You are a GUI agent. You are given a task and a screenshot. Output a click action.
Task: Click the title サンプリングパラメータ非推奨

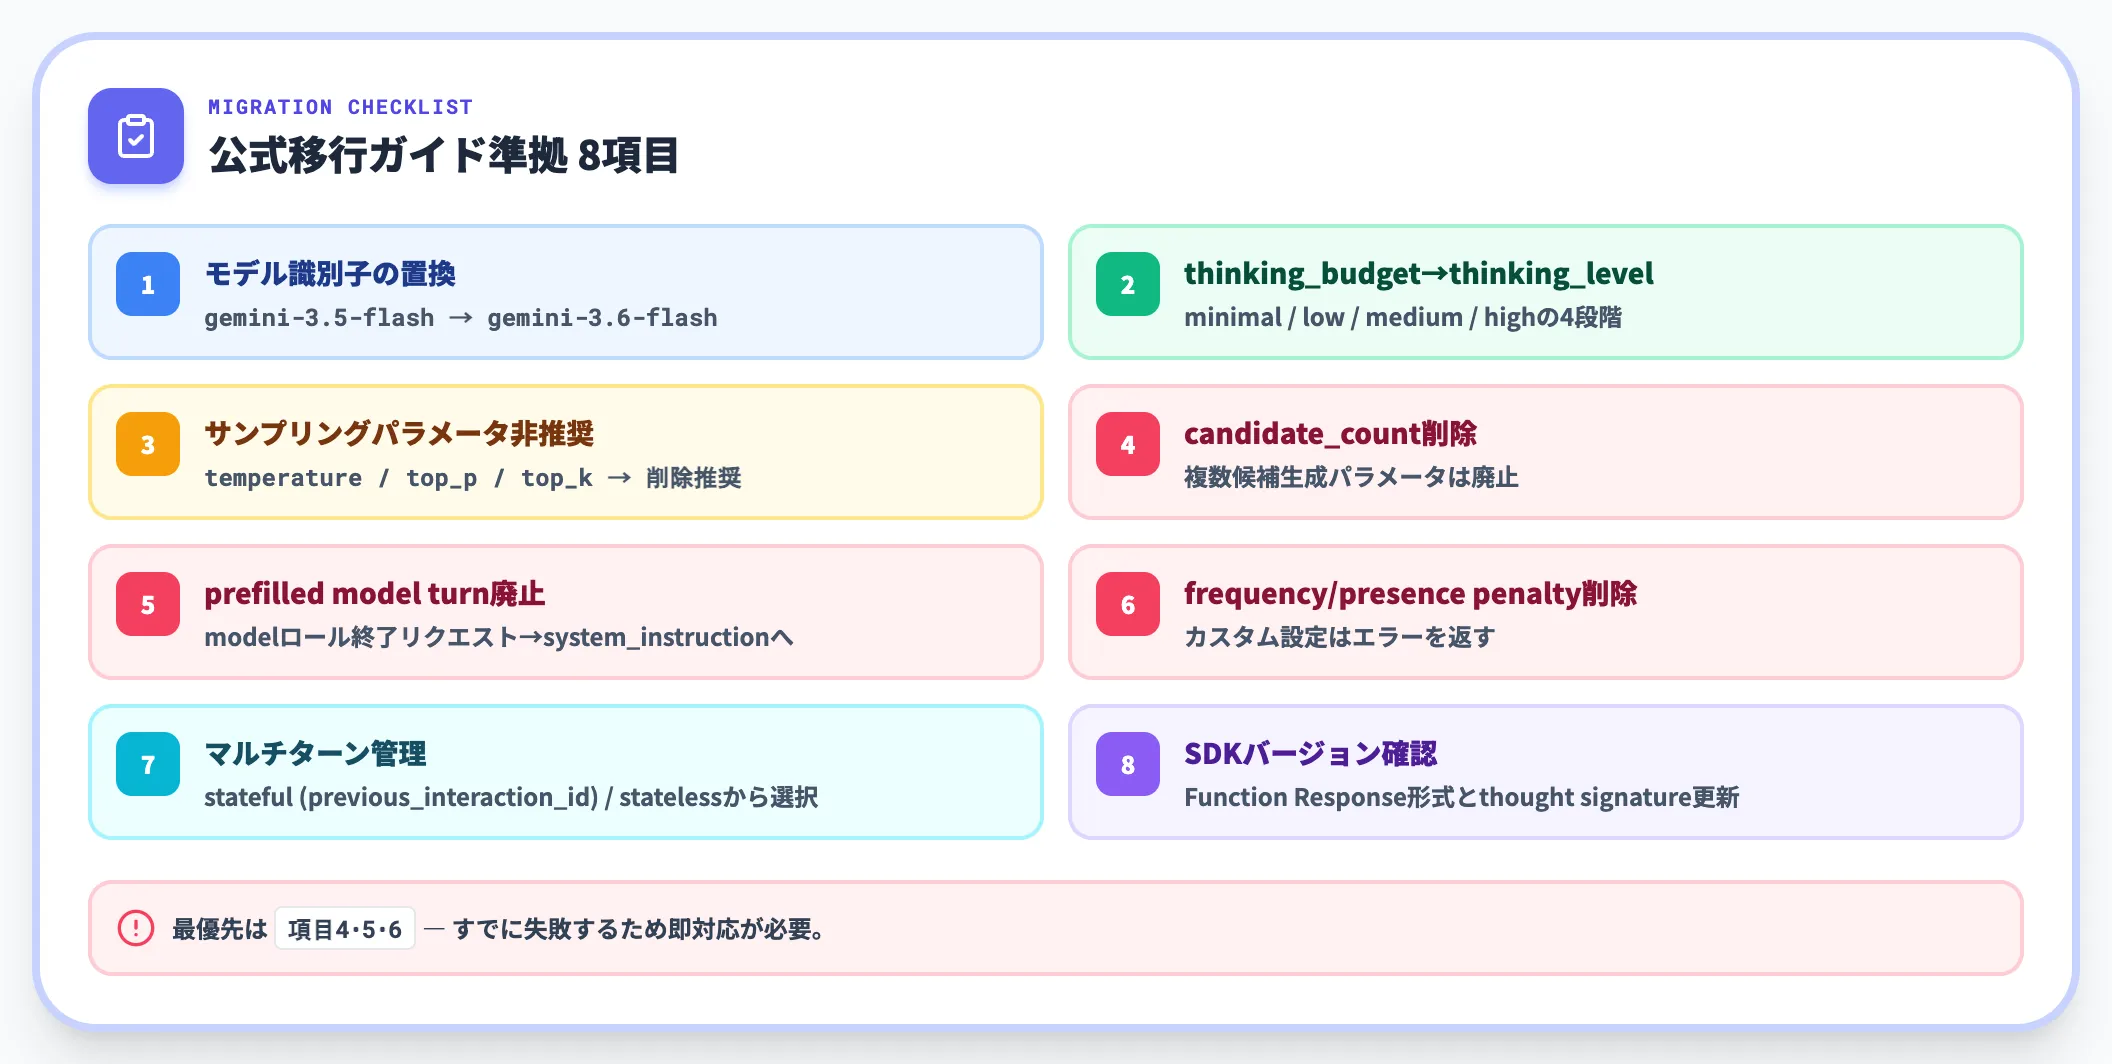click(399, 433)
